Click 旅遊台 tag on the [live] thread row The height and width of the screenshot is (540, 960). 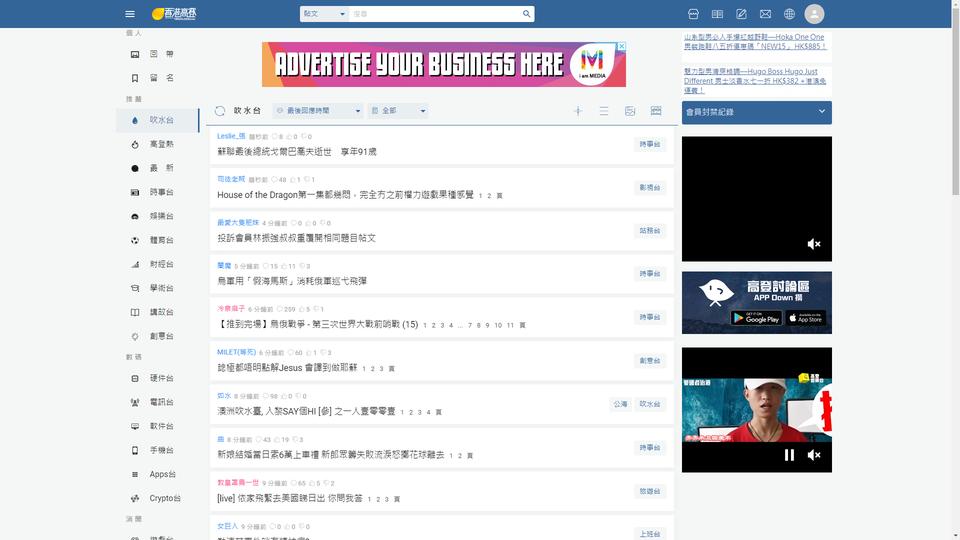tap(650, 491)
